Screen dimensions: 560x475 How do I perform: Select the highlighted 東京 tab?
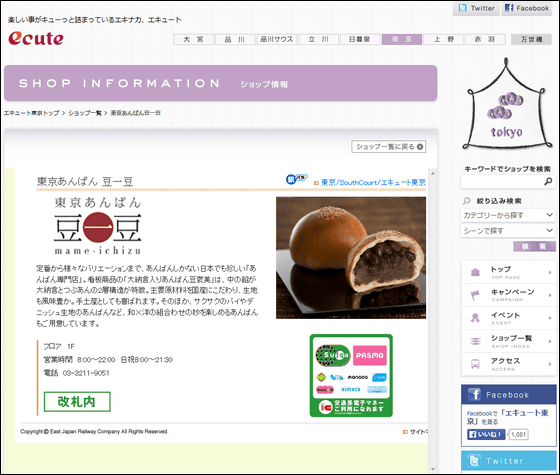coord(402,39)
